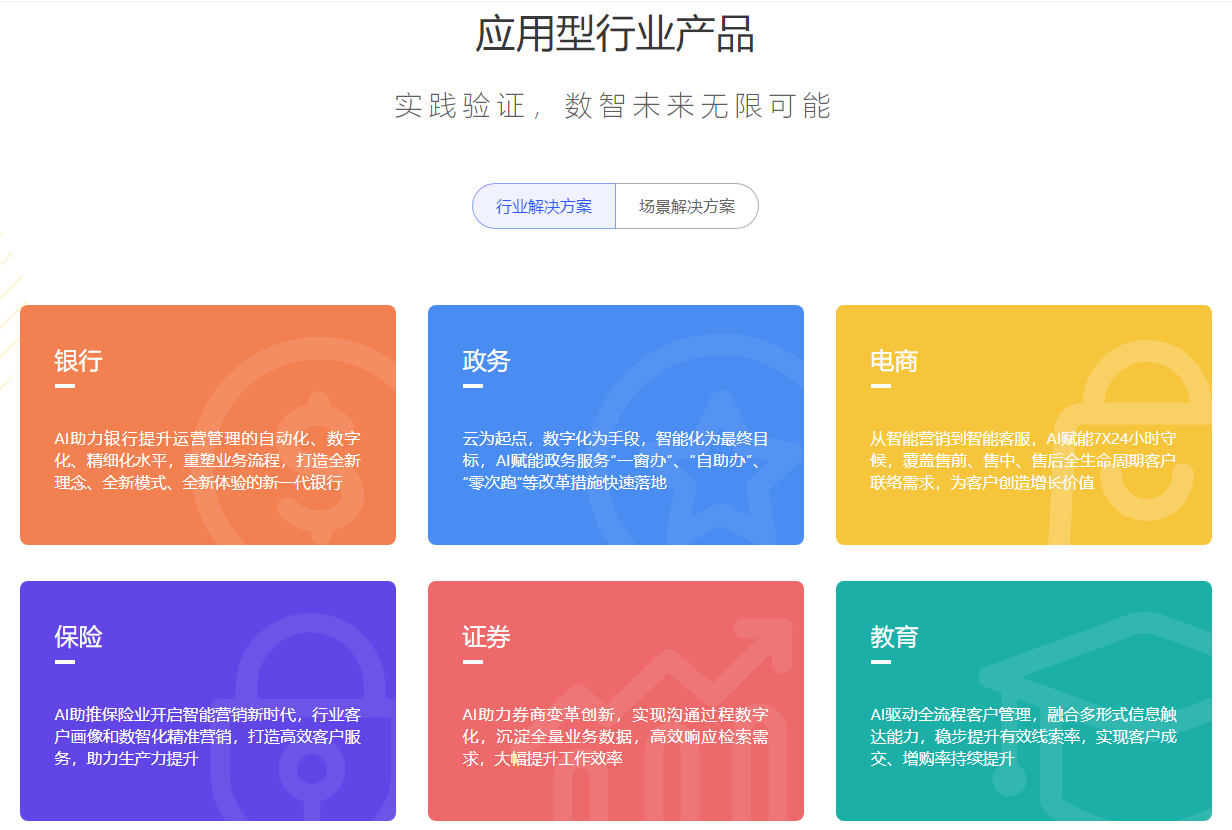Click the 应用型行业产品 heading

pos(616,33)
